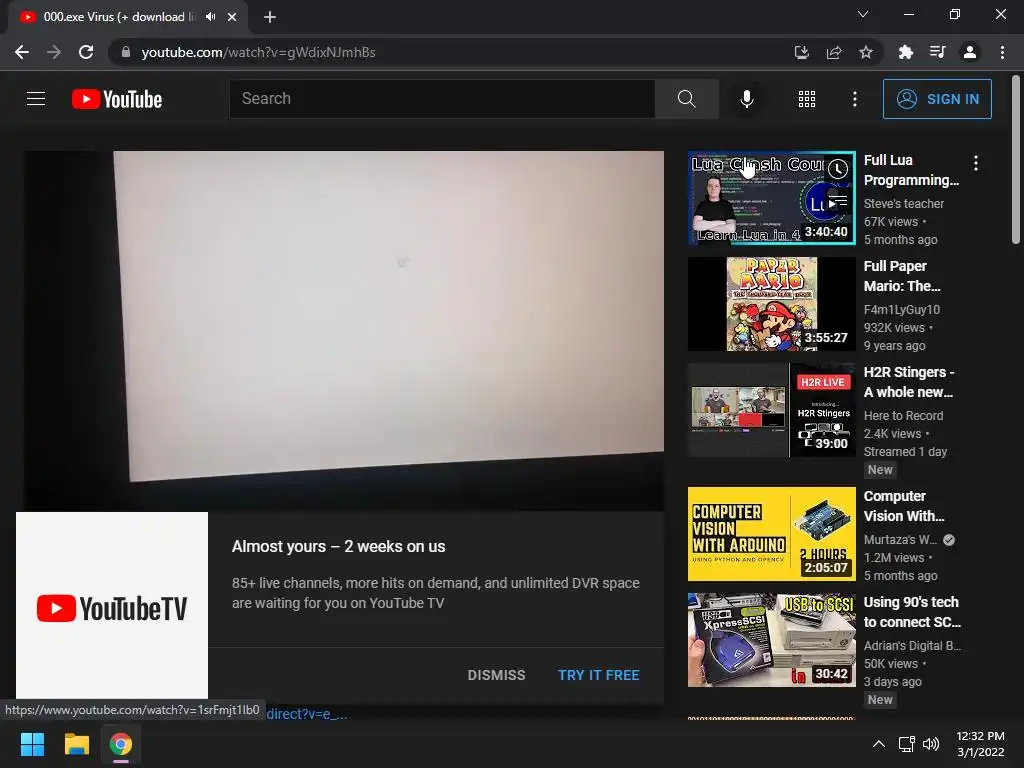Go forward in browser history
The height and width of the screenshot is (768, 1024).
54,52
